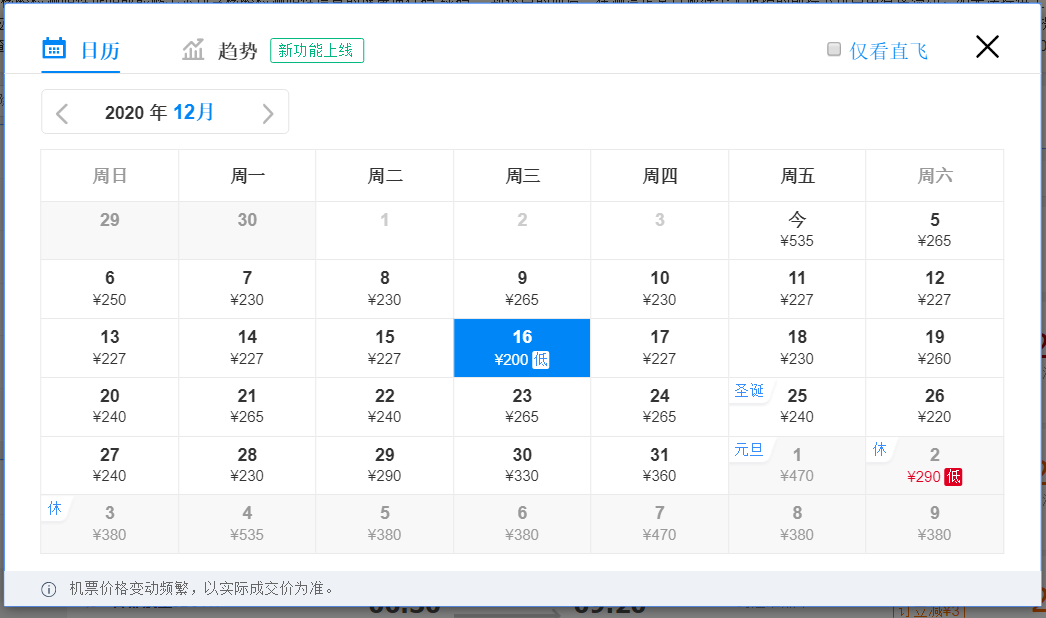Screen dimensions: 1046x618
Task: Pick December 22 at ¥240
Action: point(384,406)
